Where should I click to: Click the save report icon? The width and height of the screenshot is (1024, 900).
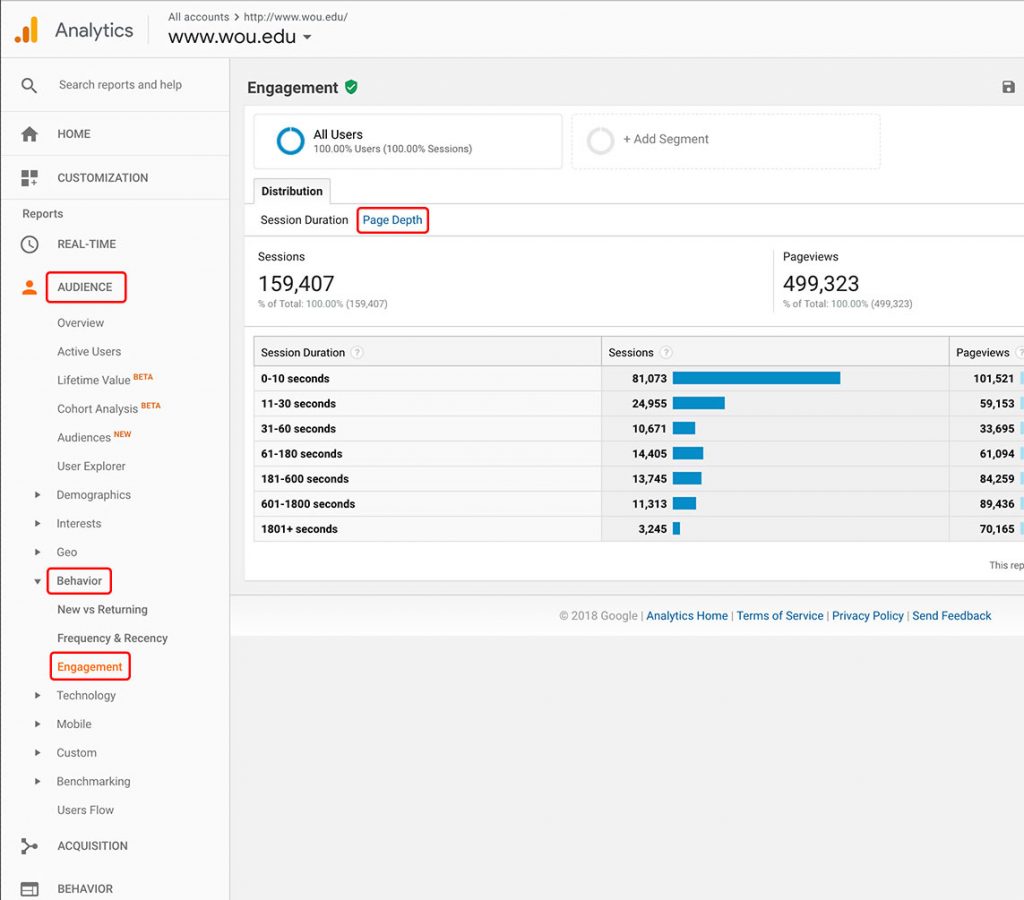pyautogui.click(x=1008, y=87)
